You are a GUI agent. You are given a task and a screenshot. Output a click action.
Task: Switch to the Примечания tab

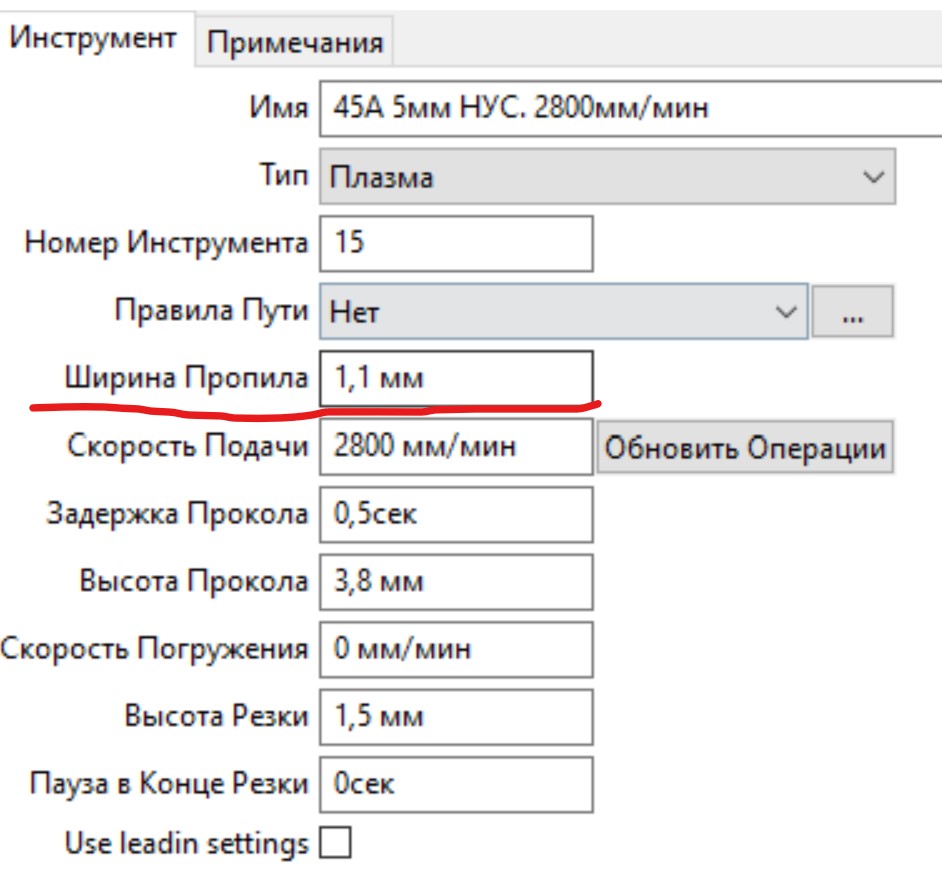click(296, 43)
